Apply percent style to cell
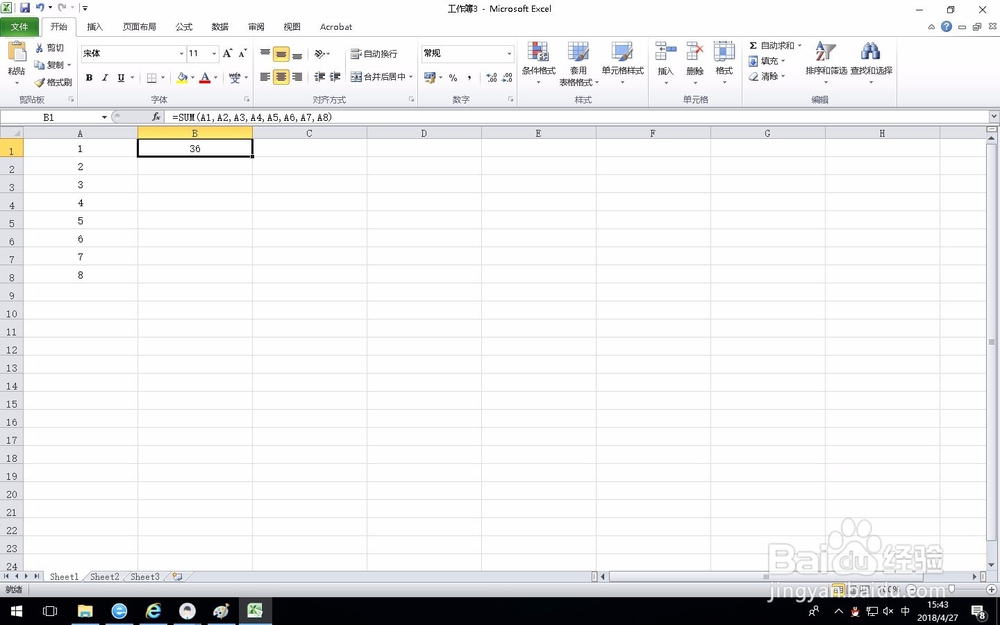Image resolution: width=1000 pixels, height=625 pixels. pyautogui.click(x=453, y=78)
